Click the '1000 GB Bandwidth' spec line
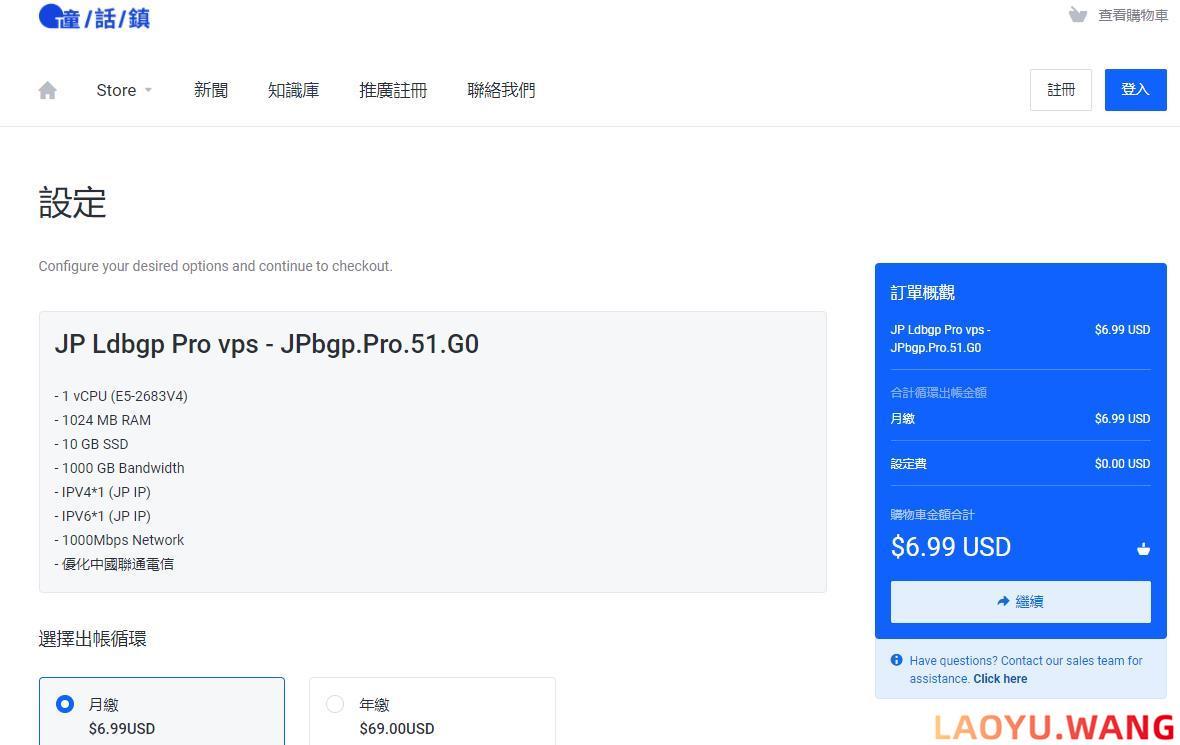The width and height of the screenshot is (1180, 745). [x=119, y=468]
